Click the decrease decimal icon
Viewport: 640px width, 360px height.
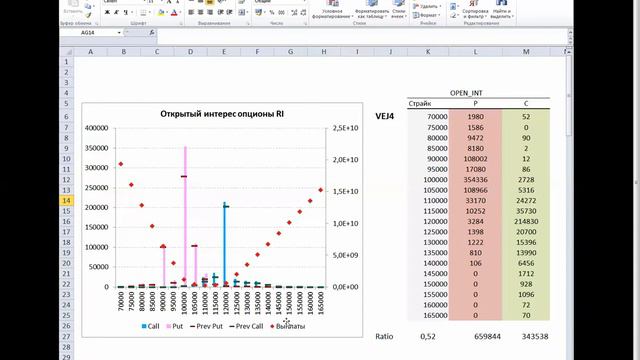tap(303, 13)
